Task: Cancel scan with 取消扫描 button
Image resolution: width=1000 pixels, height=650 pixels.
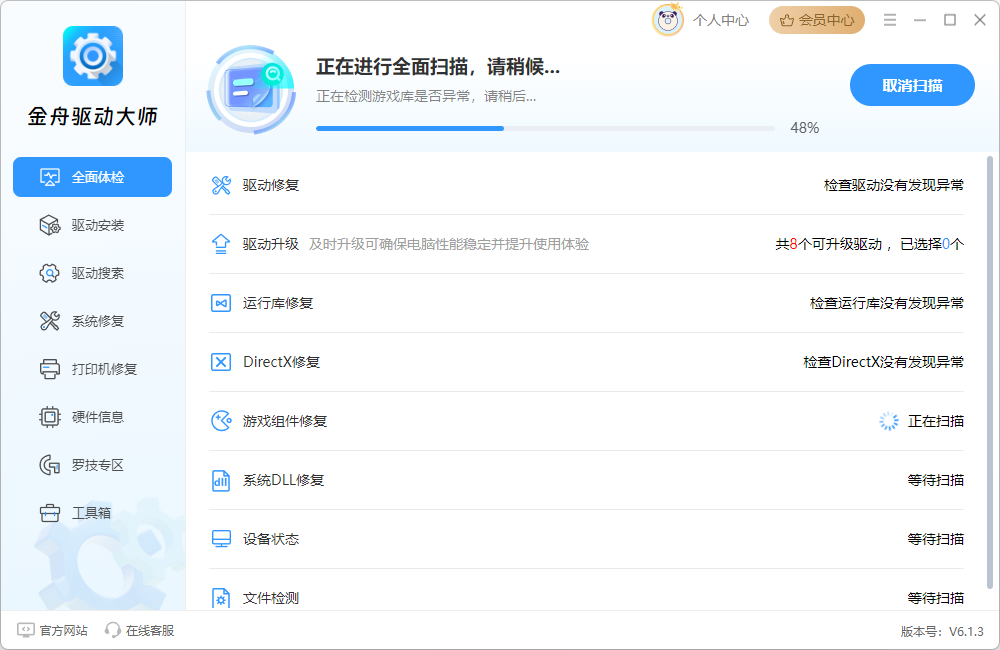Action: [912, 85]
